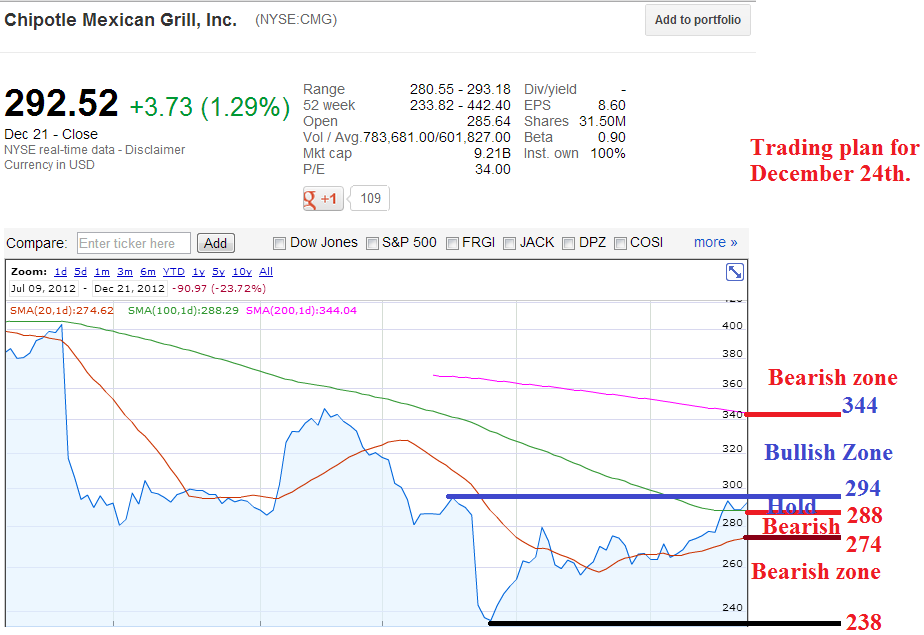Click the -90.97 (-23.72%) period change
This screenshot has width=924, height=635.
coord(219,289)
